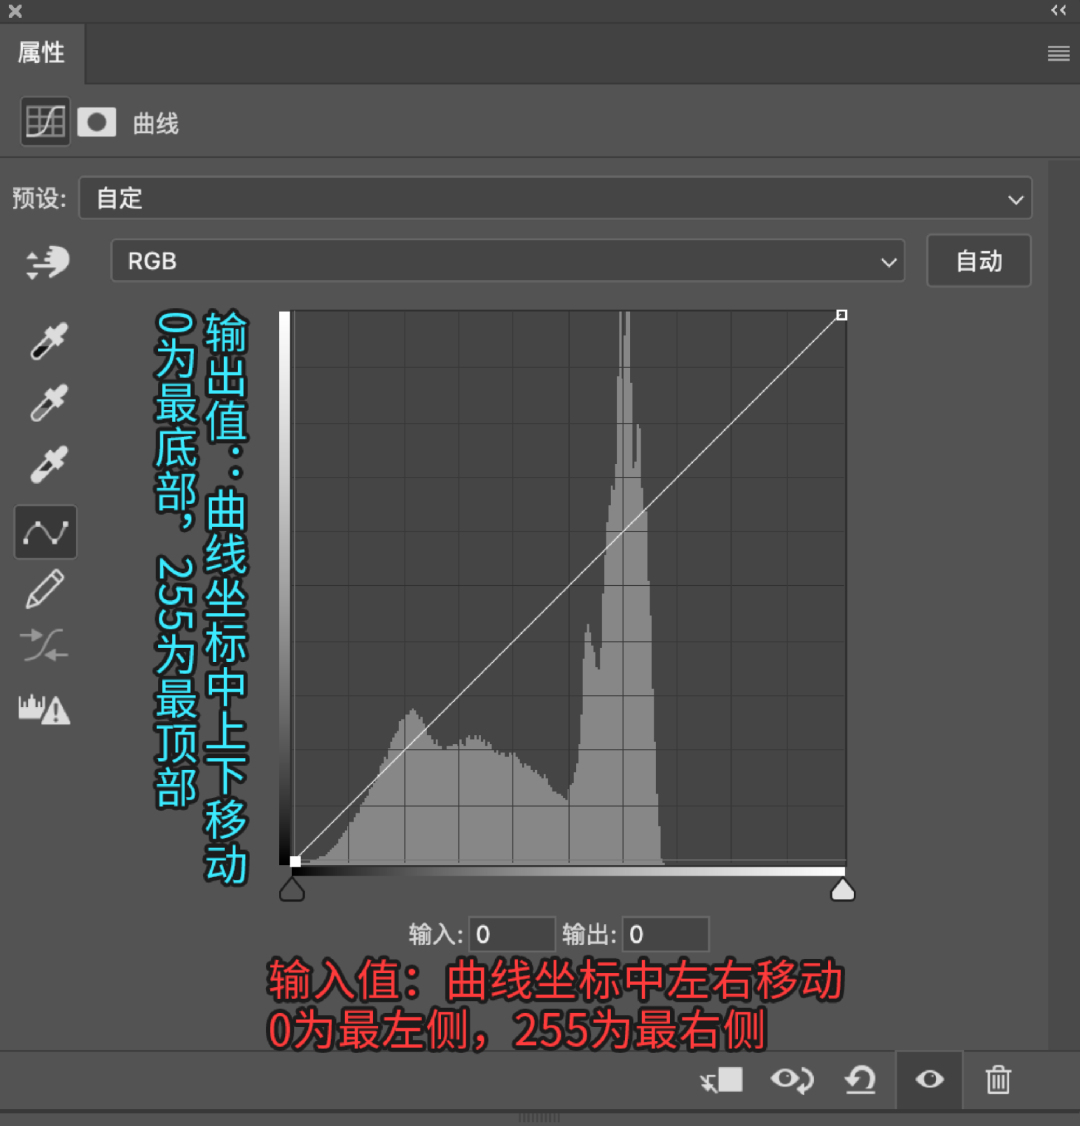1080x1126 pixels.
Task: Select the black point eyedropper
Action: 45,340
